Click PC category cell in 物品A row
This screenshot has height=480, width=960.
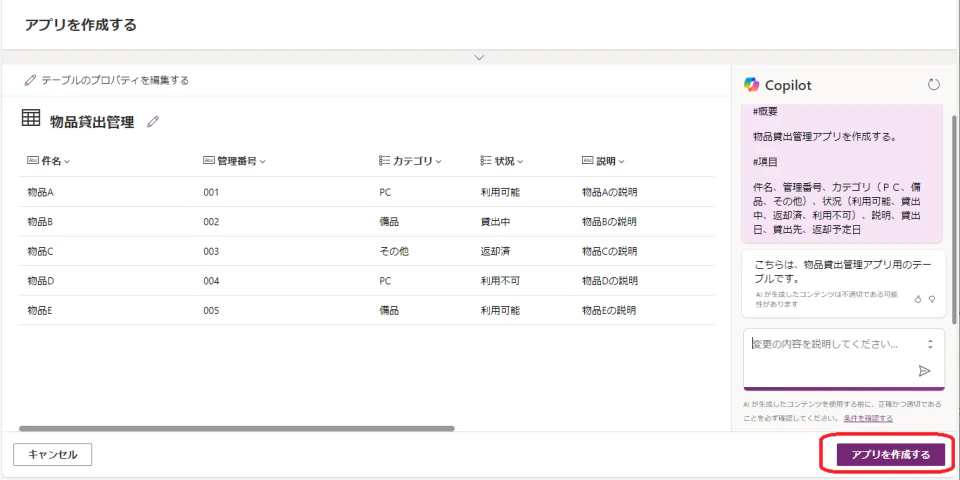click(x=385, y=192)
